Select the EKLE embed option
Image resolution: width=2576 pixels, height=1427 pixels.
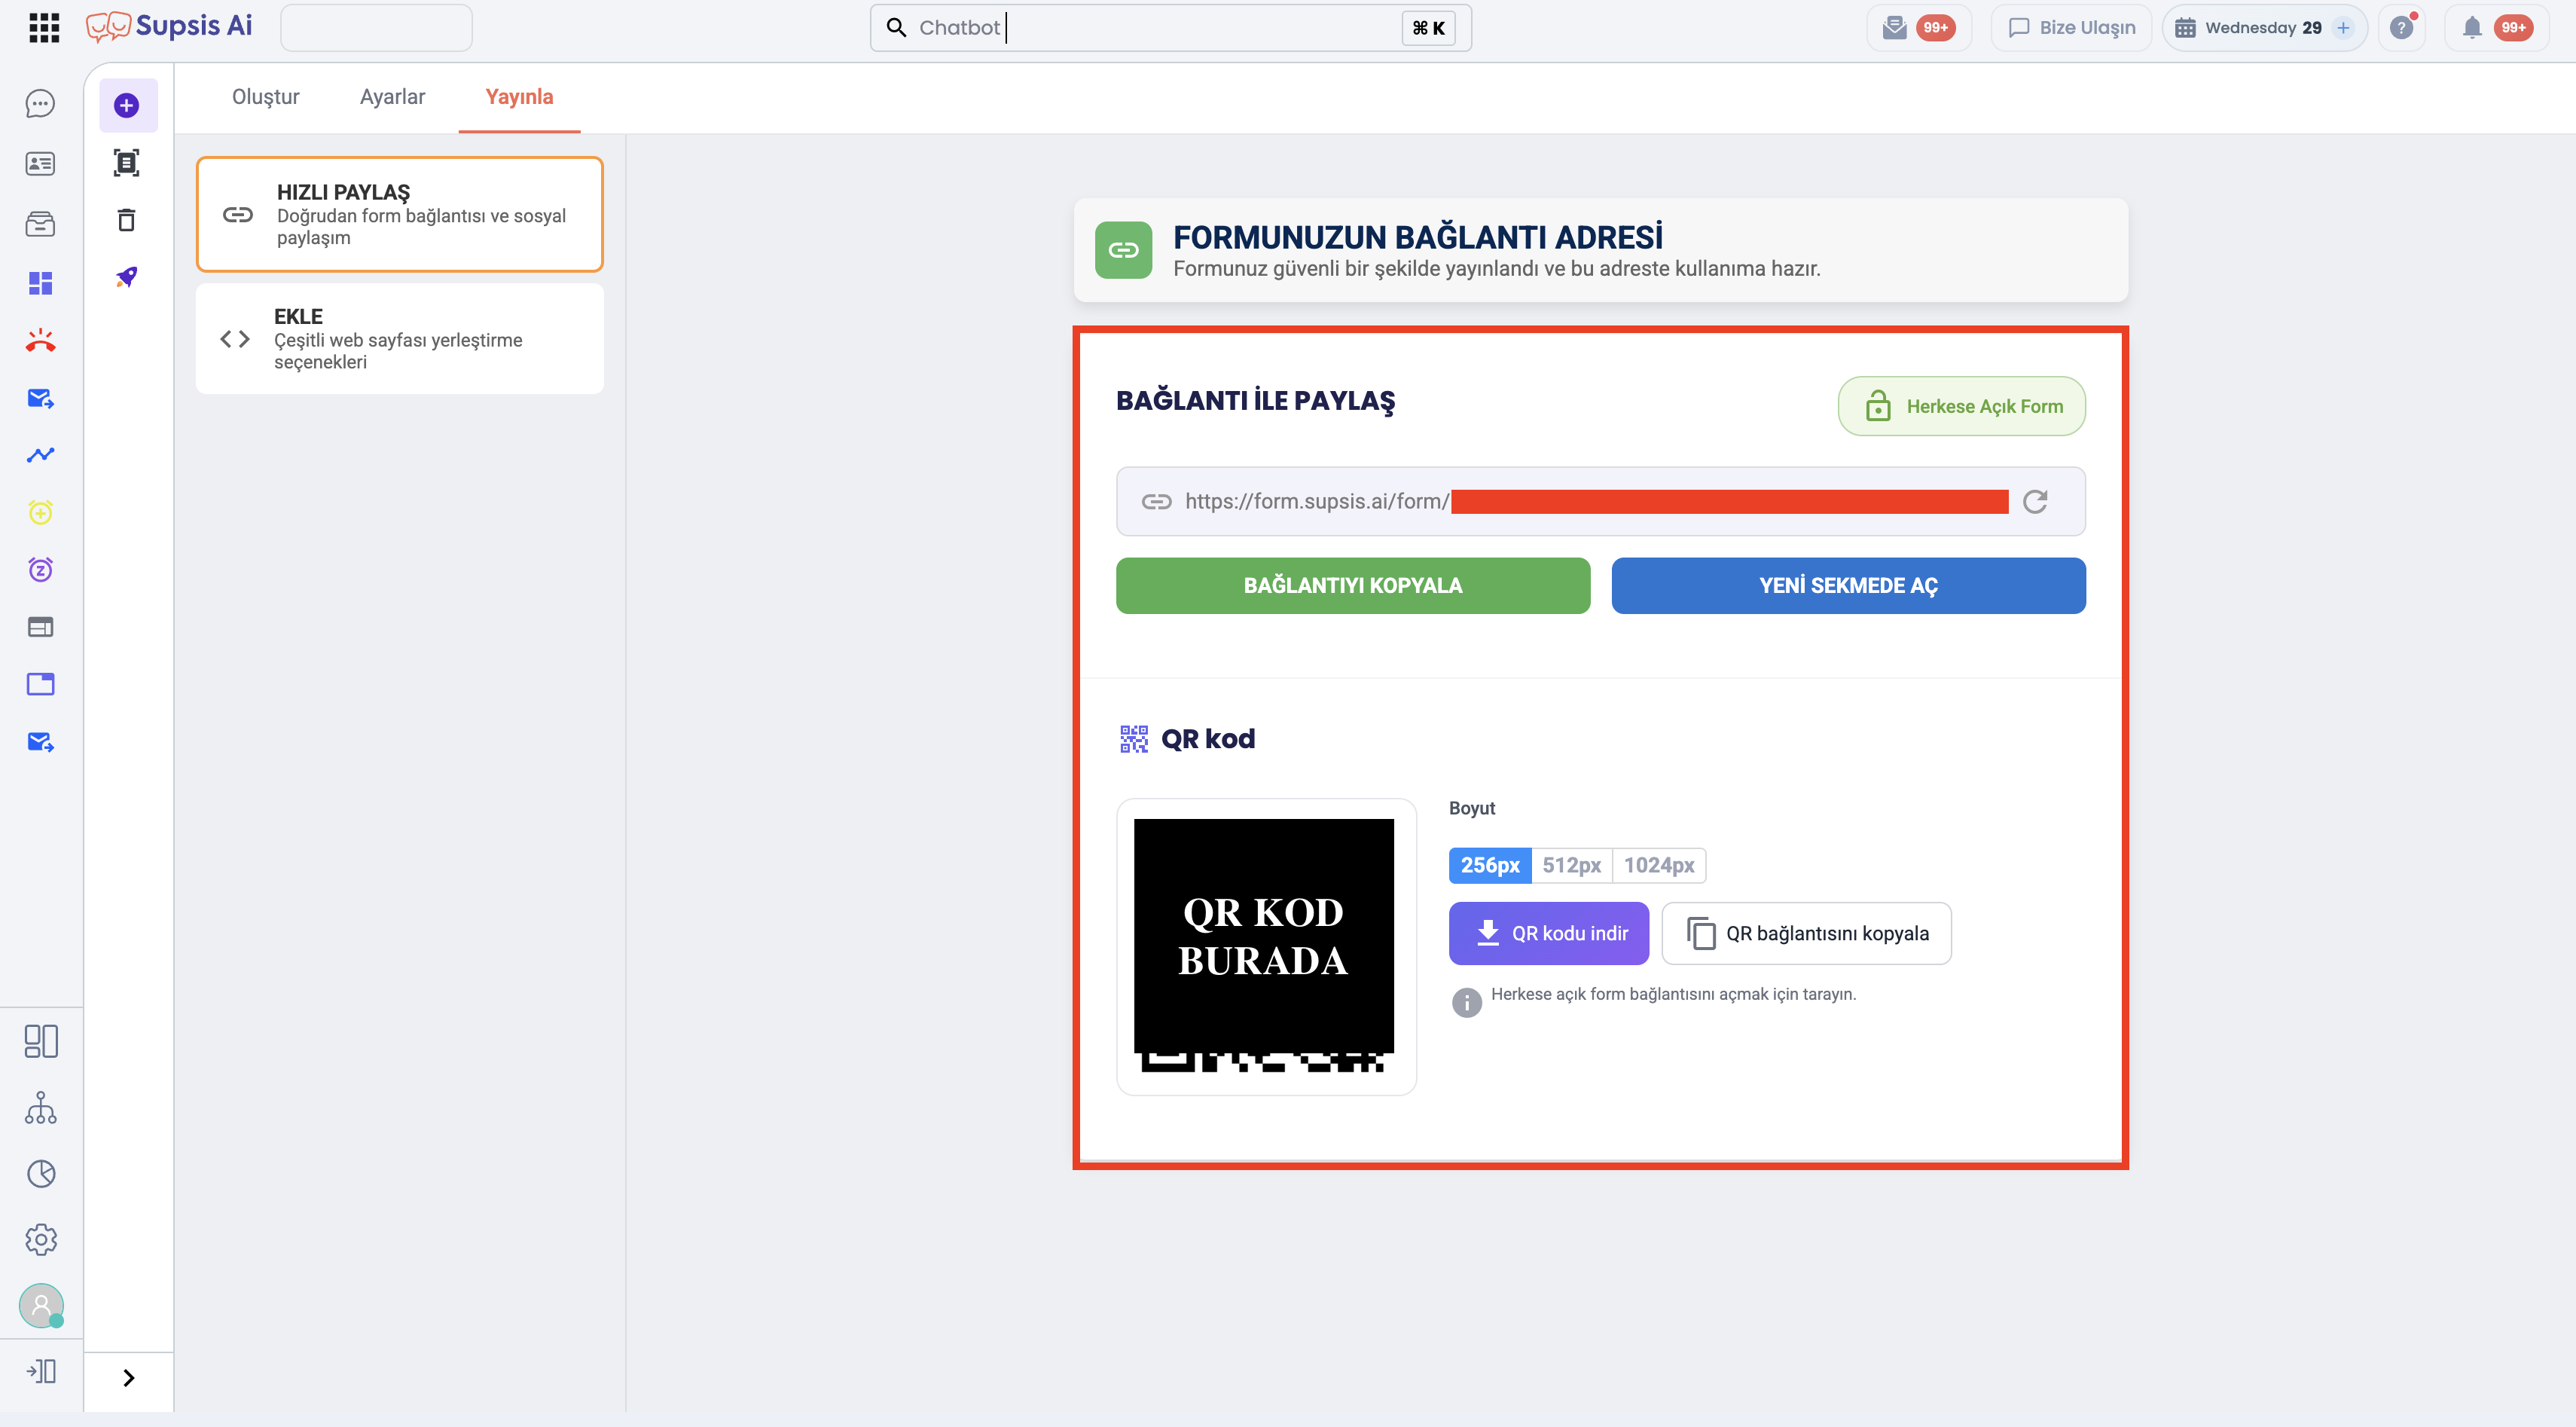point(400,339)
